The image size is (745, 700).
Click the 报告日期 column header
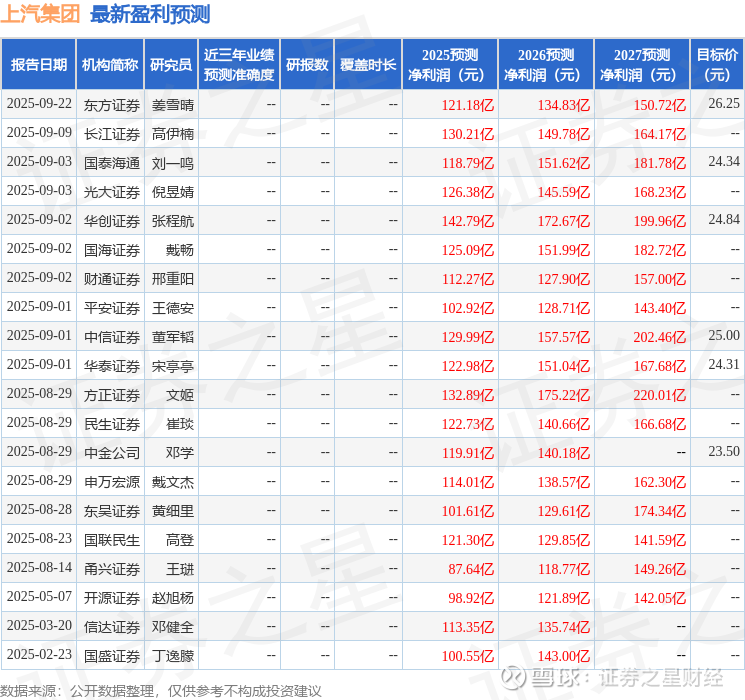point(38,65)
